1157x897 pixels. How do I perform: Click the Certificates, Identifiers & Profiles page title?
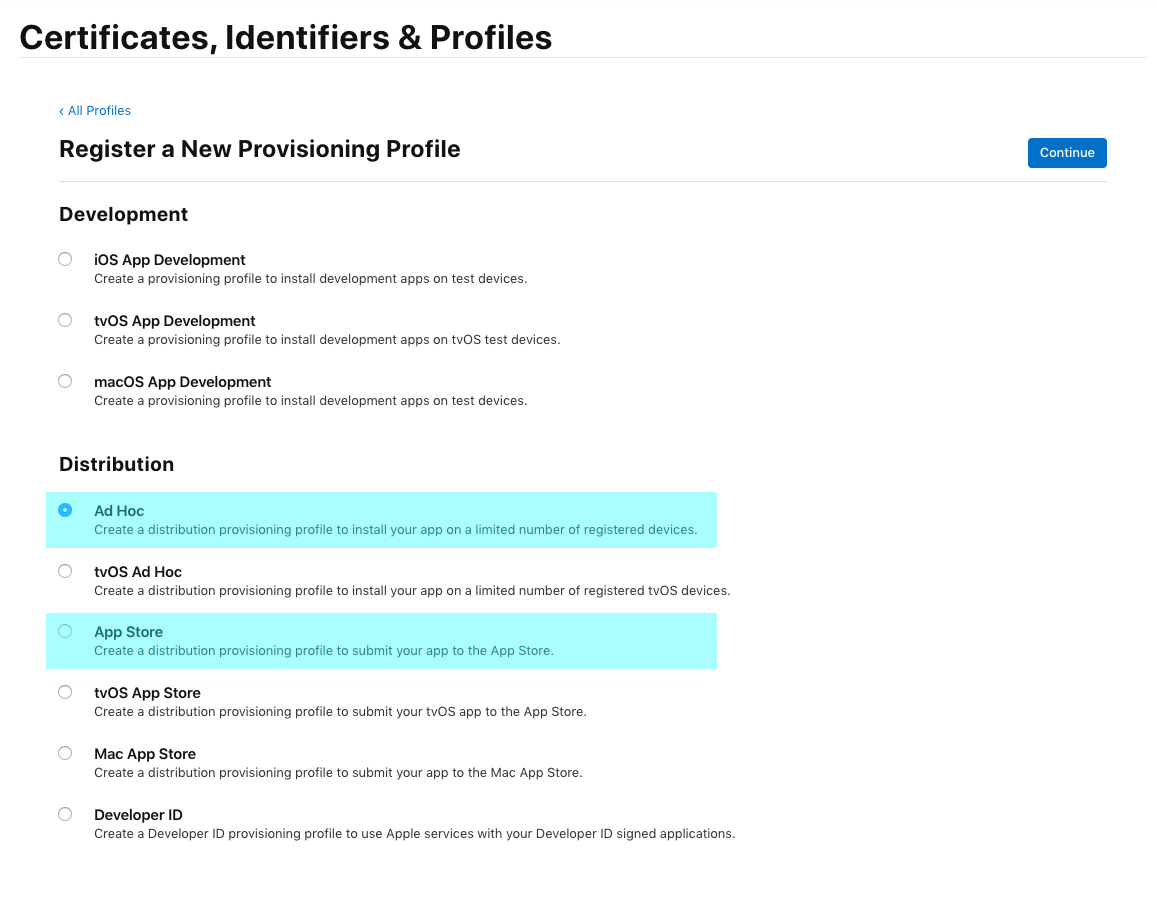pyautogui.click(x=285, y=37)
